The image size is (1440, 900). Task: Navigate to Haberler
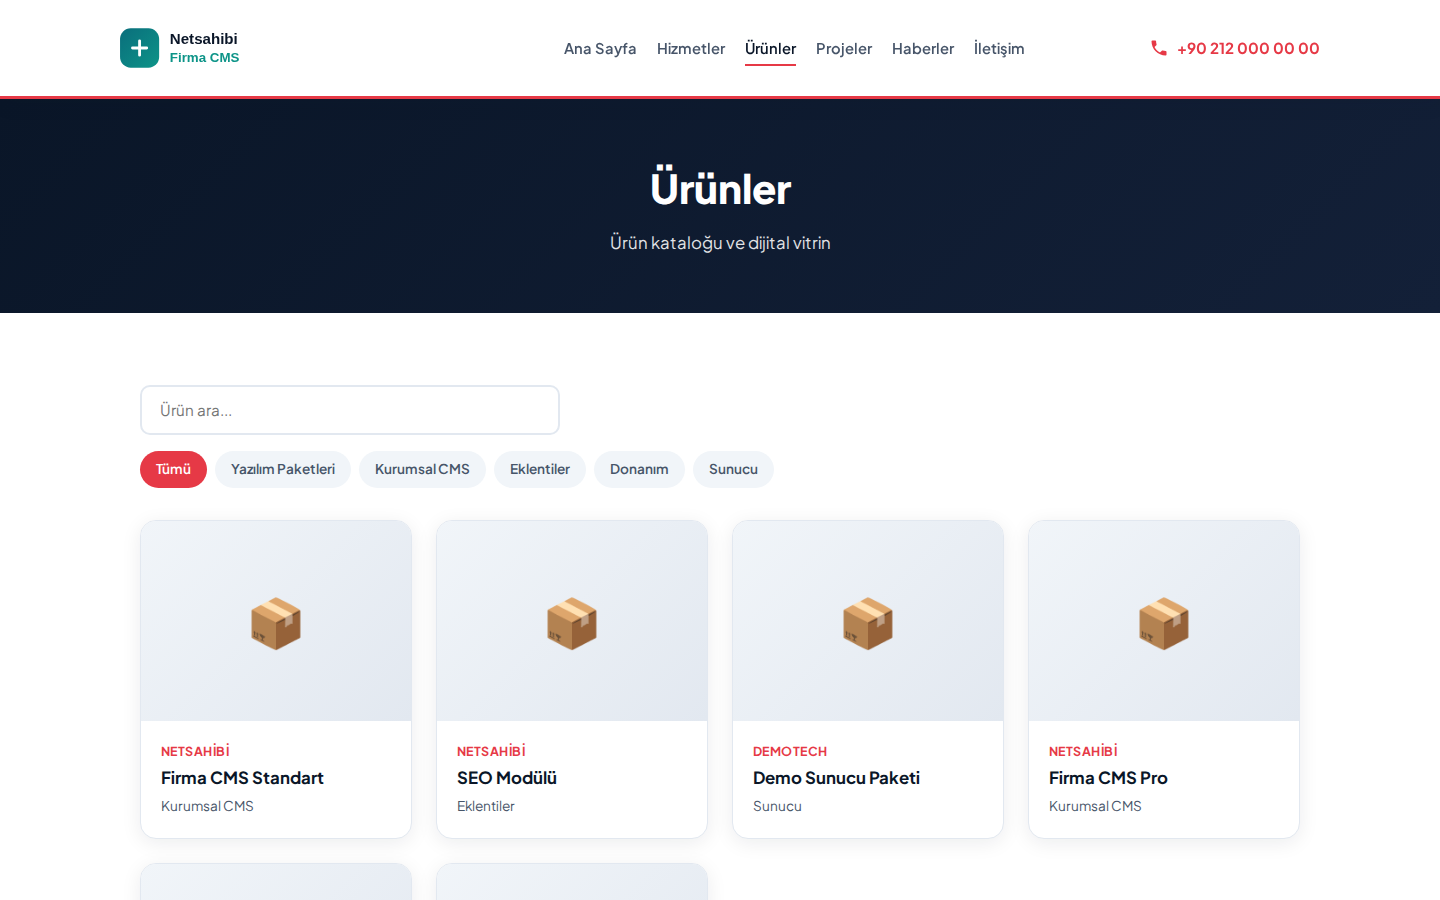coord(923,48)
